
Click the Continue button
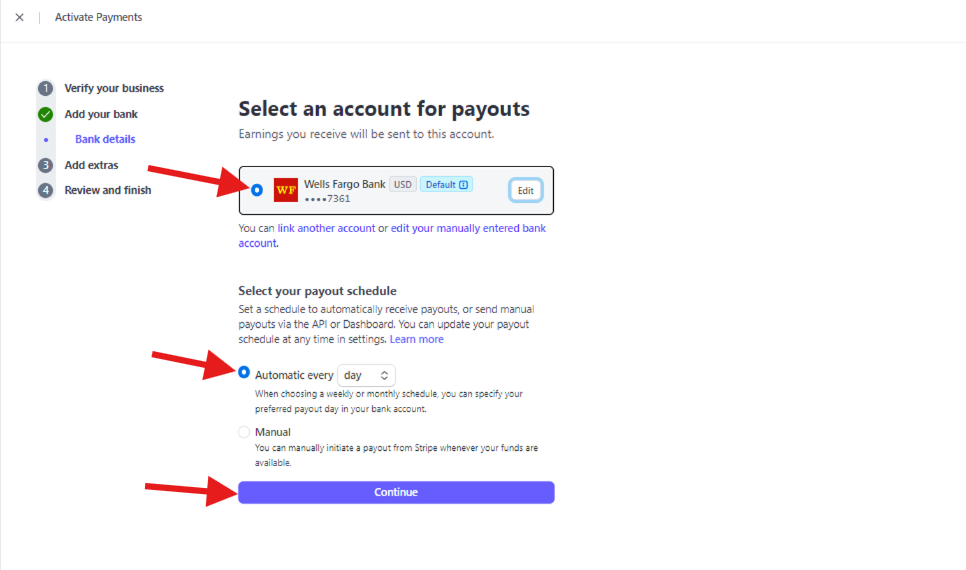point(396,492)
